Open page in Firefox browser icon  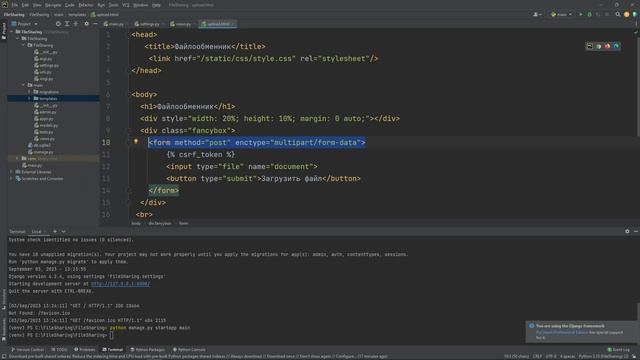tap(607, 46)
